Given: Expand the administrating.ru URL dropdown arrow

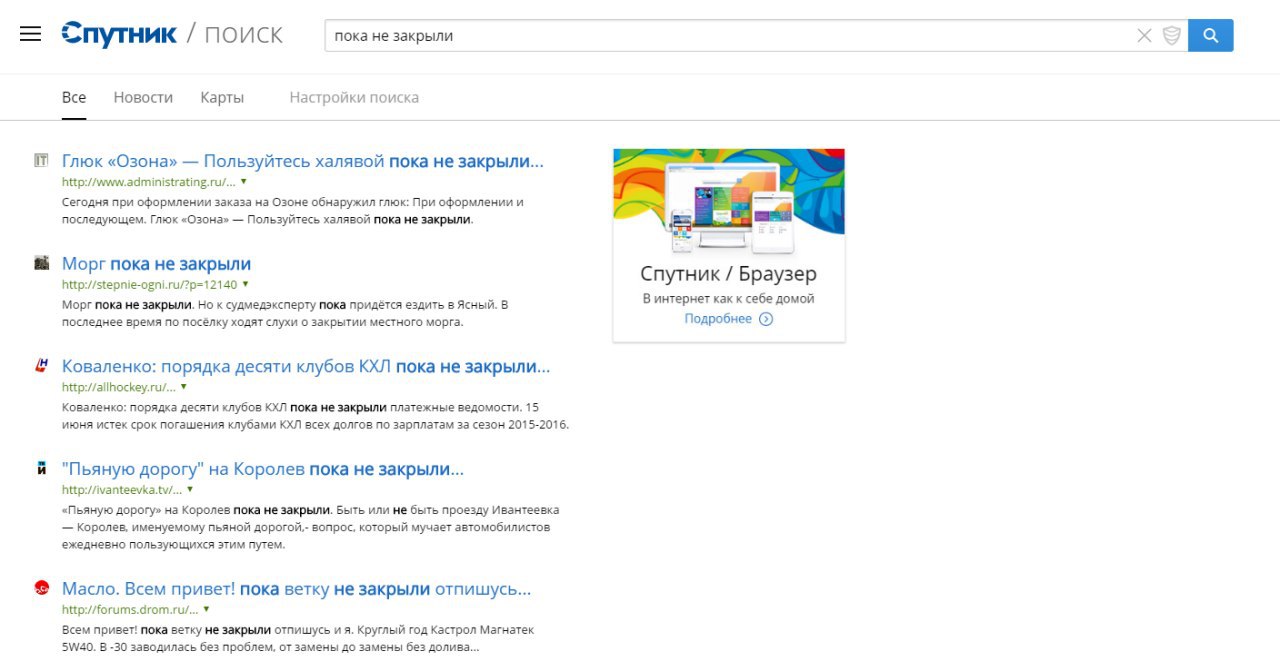Looking at the screenshot, I should tap(243, 182).
